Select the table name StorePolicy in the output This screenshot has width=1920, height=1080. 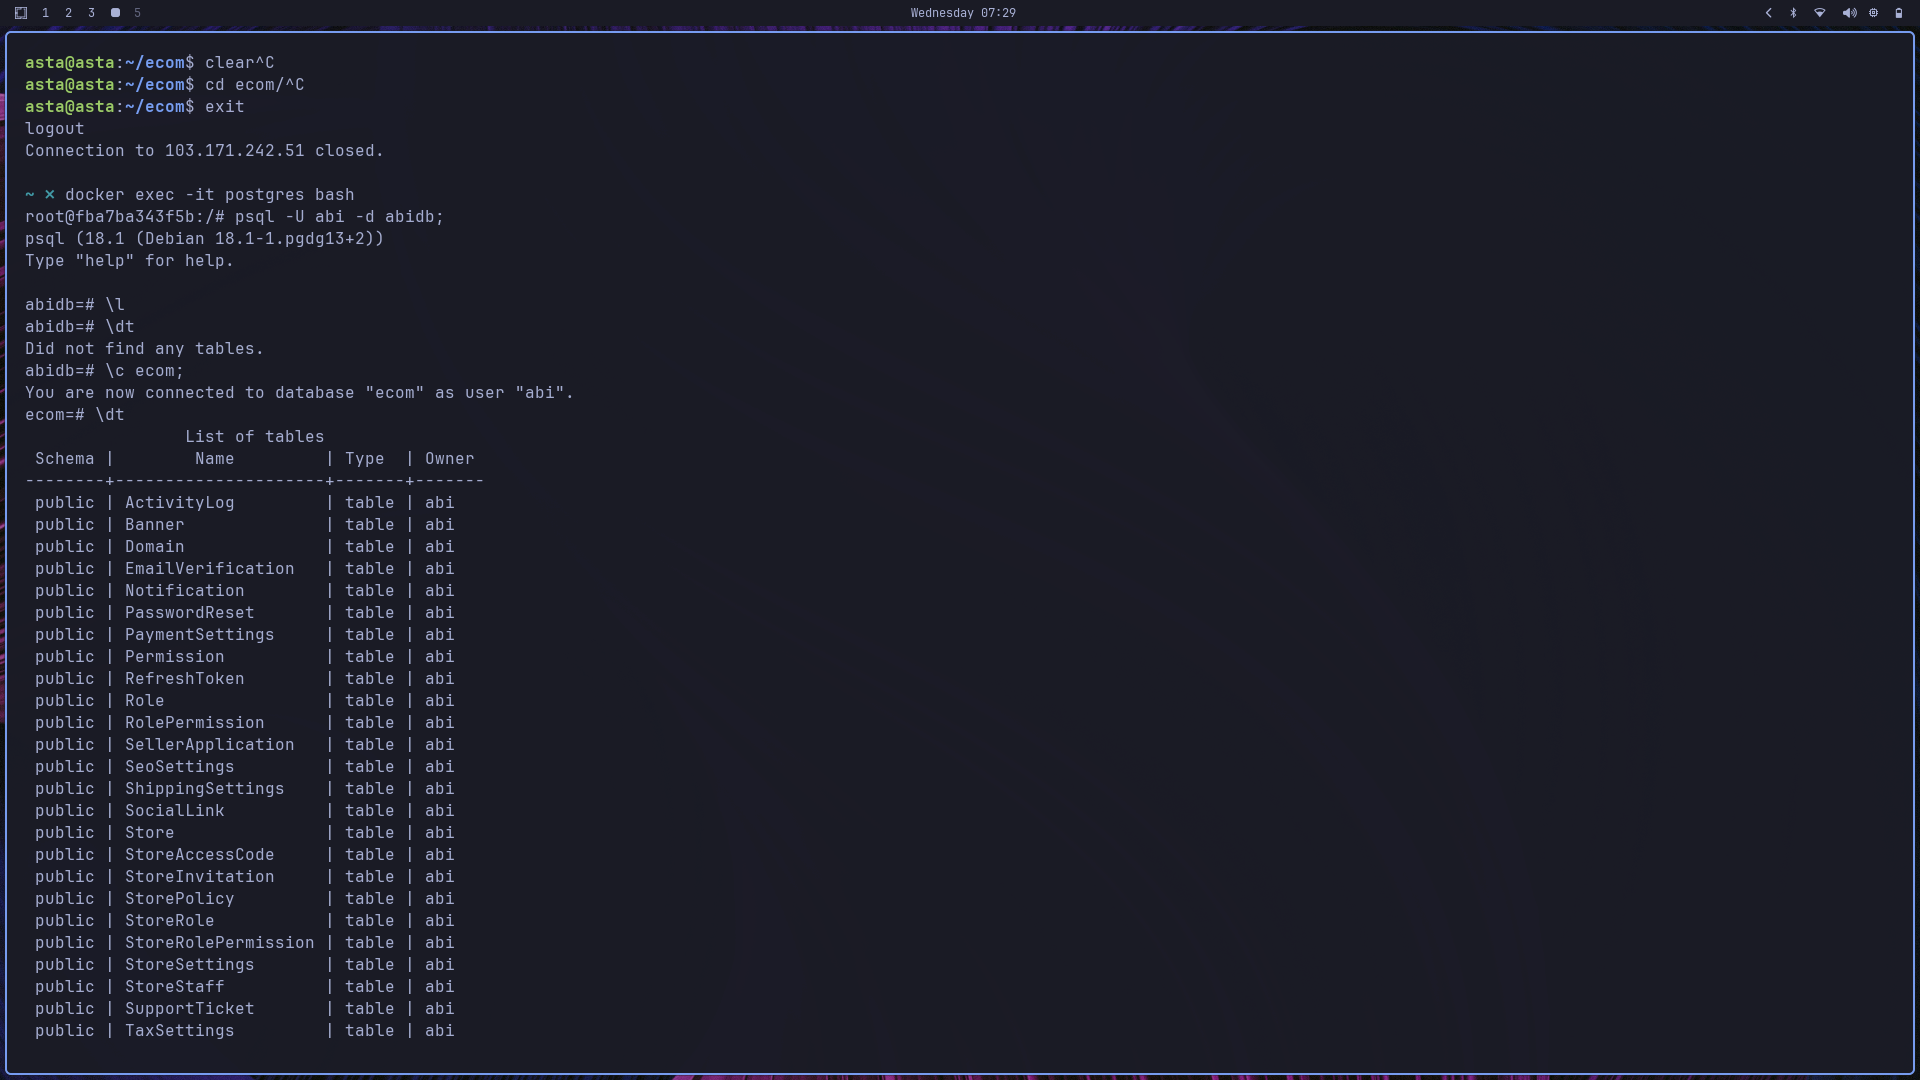pyautogui.click(x=179, y=898)
